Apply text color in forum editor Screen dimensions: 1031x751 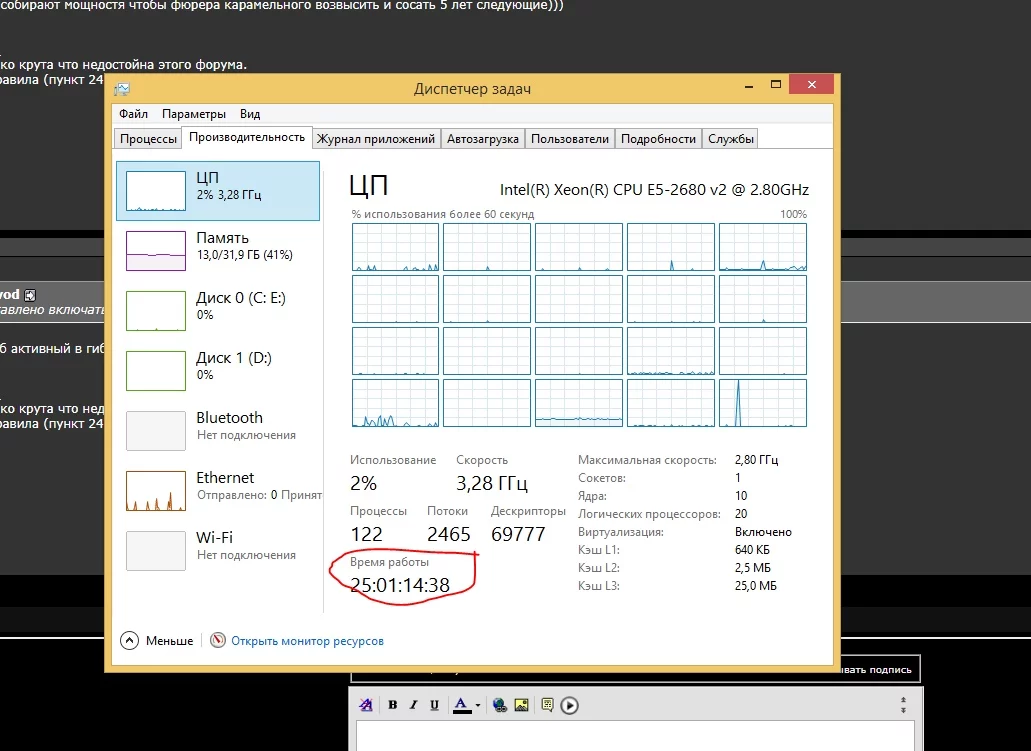(x=462, y=705)
